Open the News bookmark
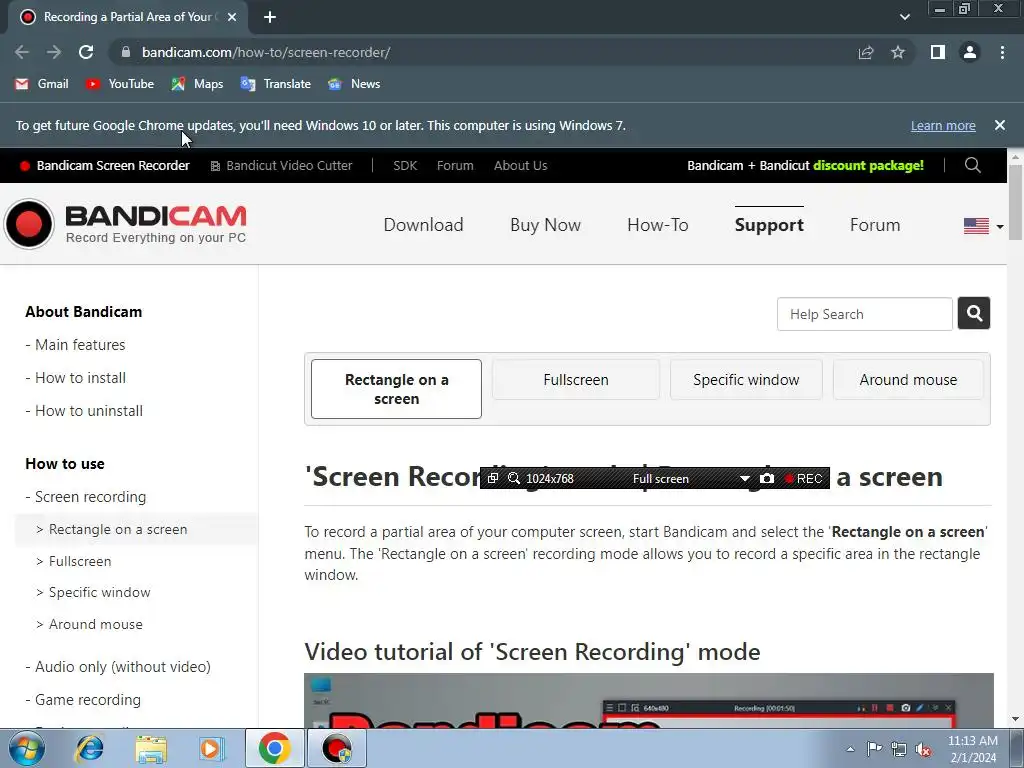The image size is (1024, 768). click(x=354, y=84)
